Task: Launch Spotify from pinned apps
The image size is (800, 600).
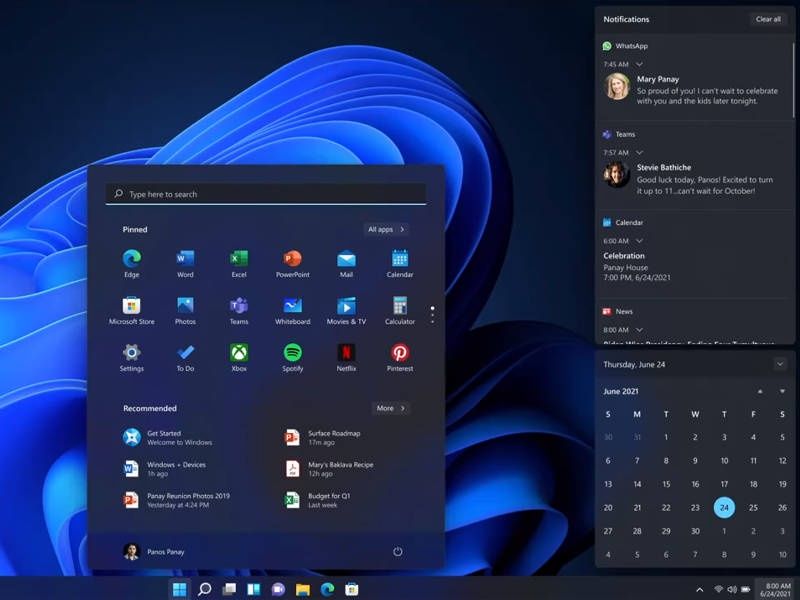Action: pyautogui.click(x=292, y=357)
